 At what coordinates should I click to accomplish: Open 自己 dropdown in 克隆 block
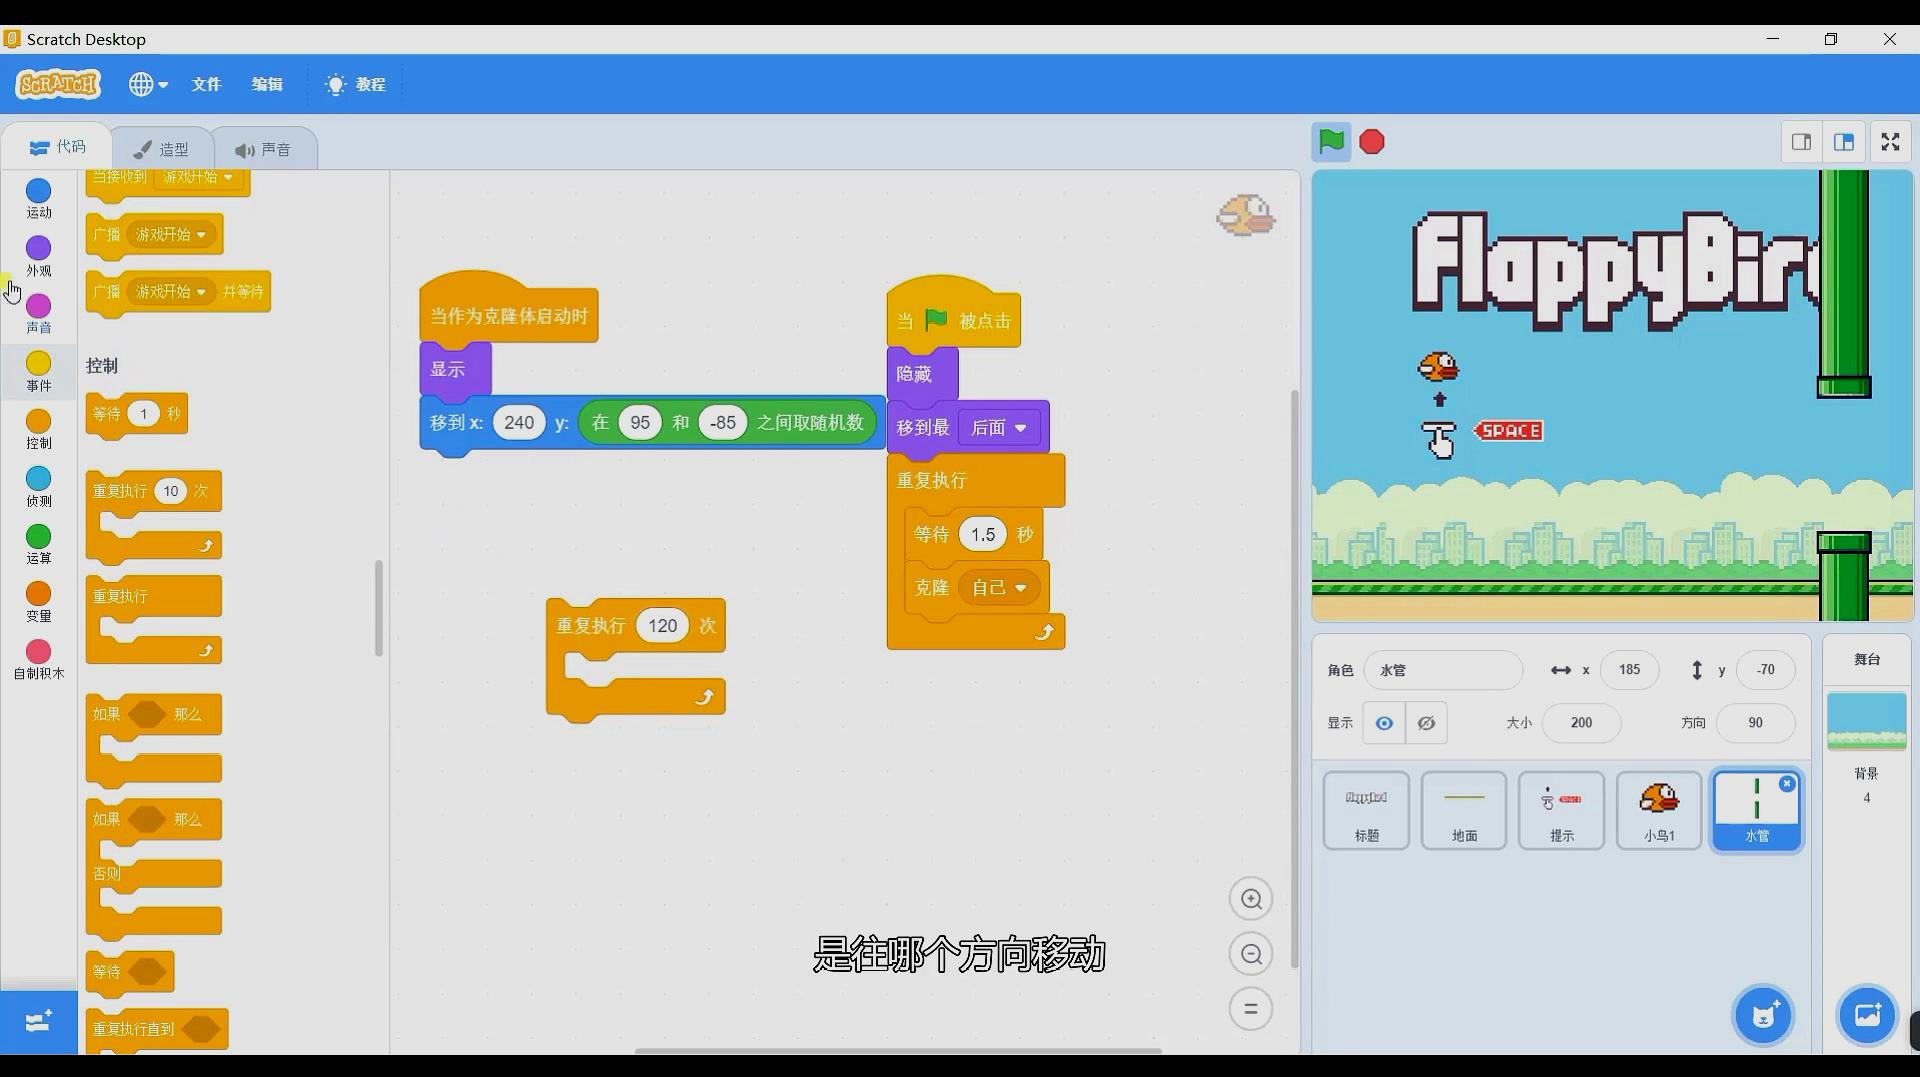click(999, 588)
